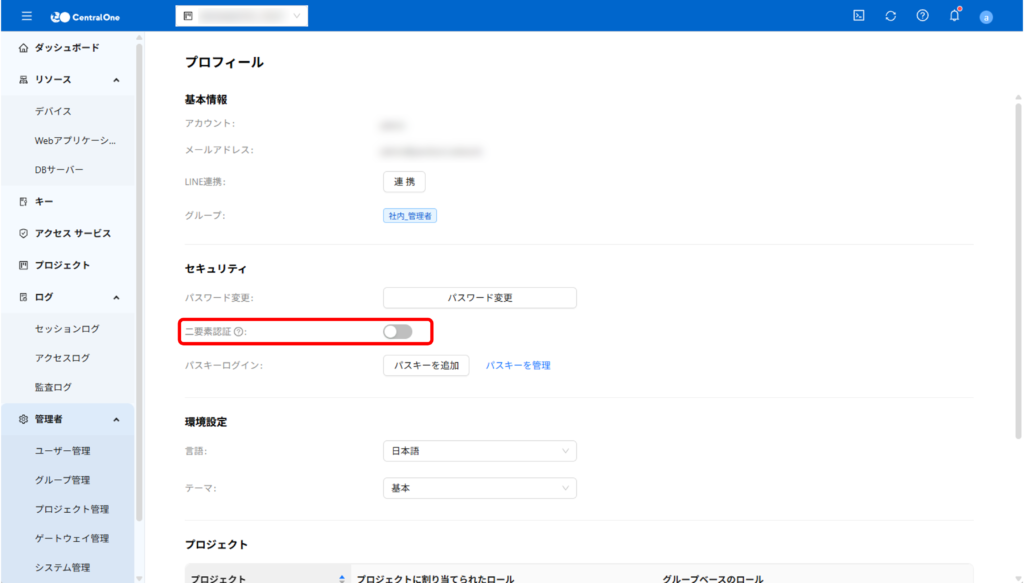This screenshot has width=1024, height=583.
Task: Open the notifications bell icon
Action: pos(954,16)
